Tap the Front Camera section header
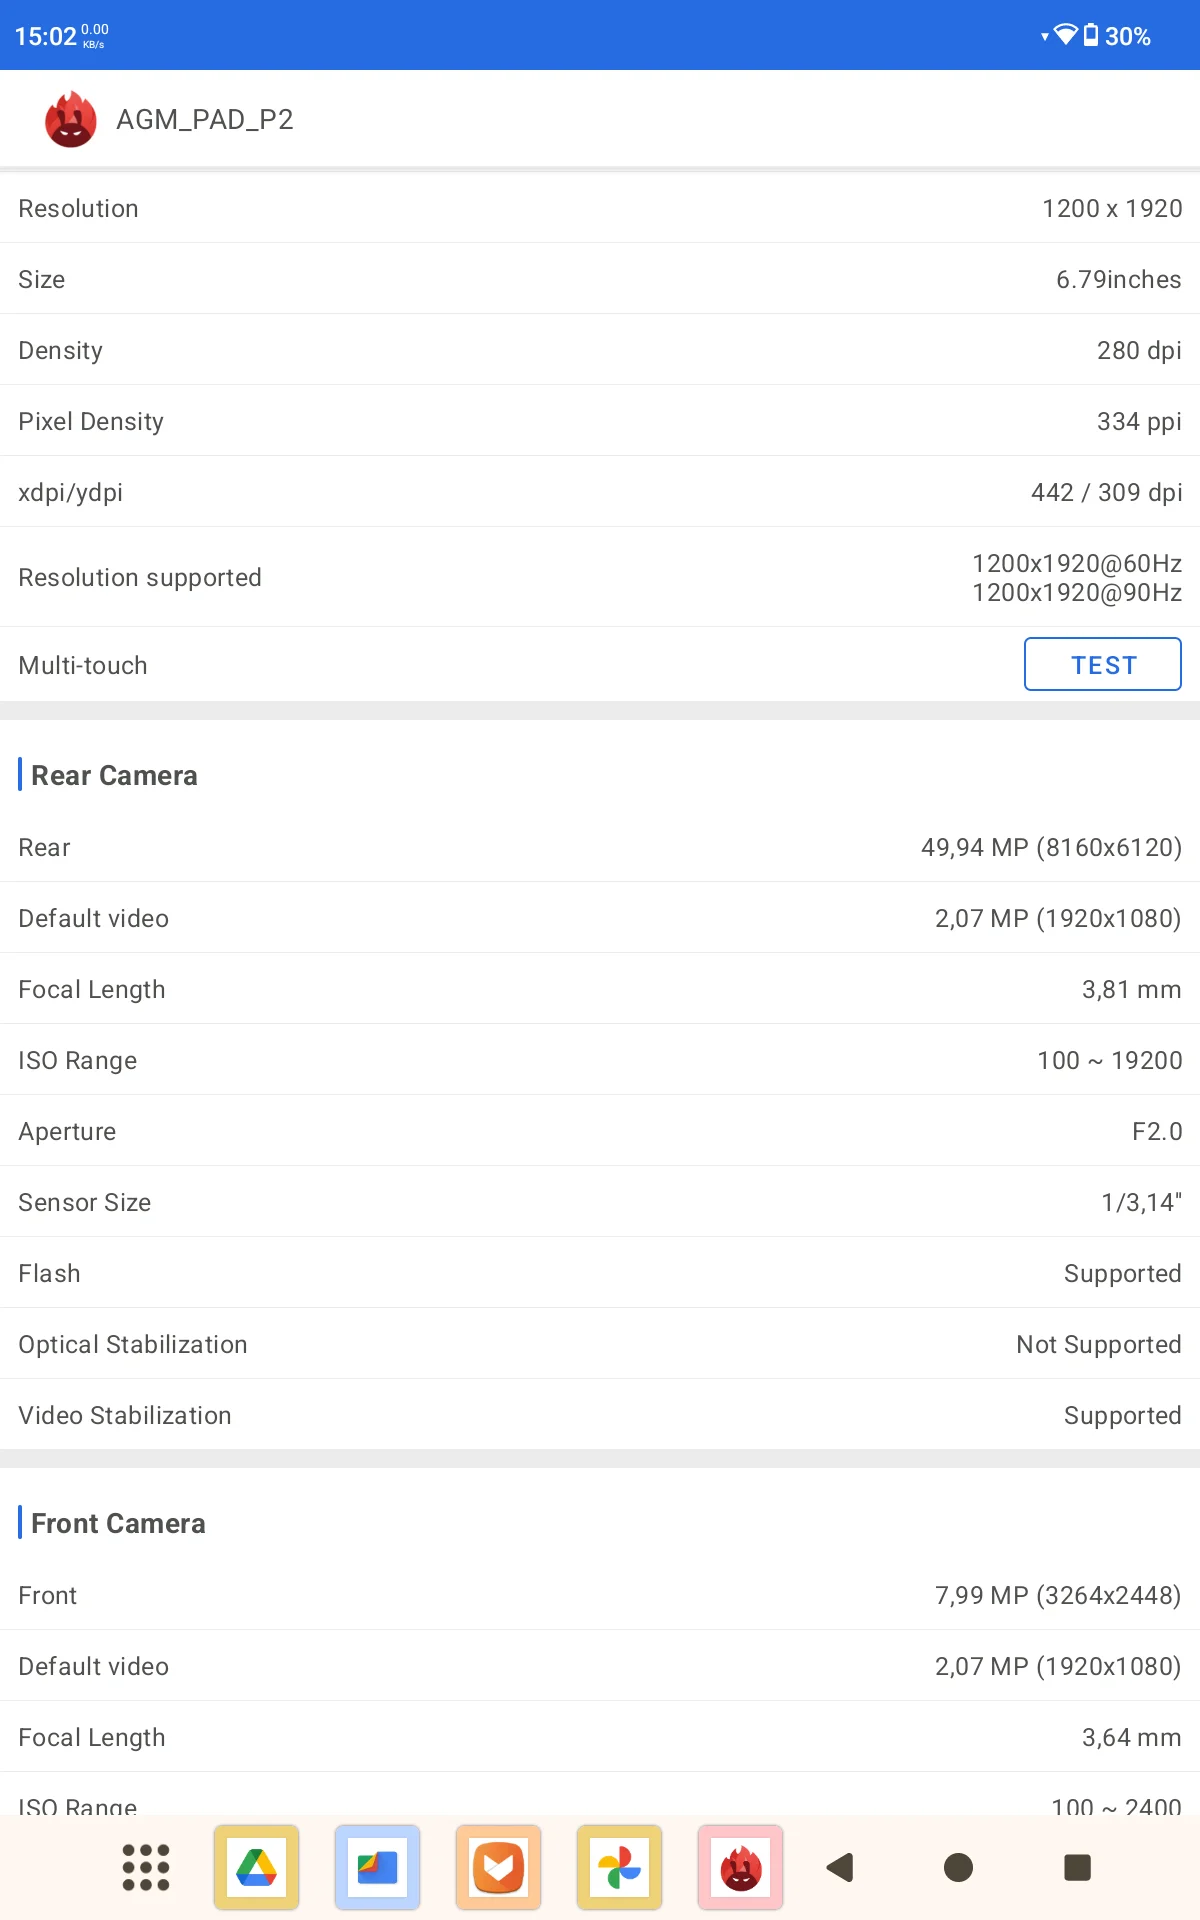The image size is (1200, 1920). (x=118, y=1523)
